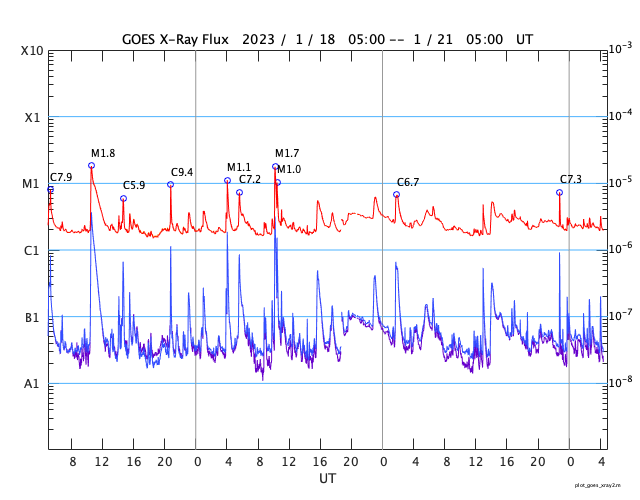Click the 10^-3 flux value on right axis

coord(620,48)
